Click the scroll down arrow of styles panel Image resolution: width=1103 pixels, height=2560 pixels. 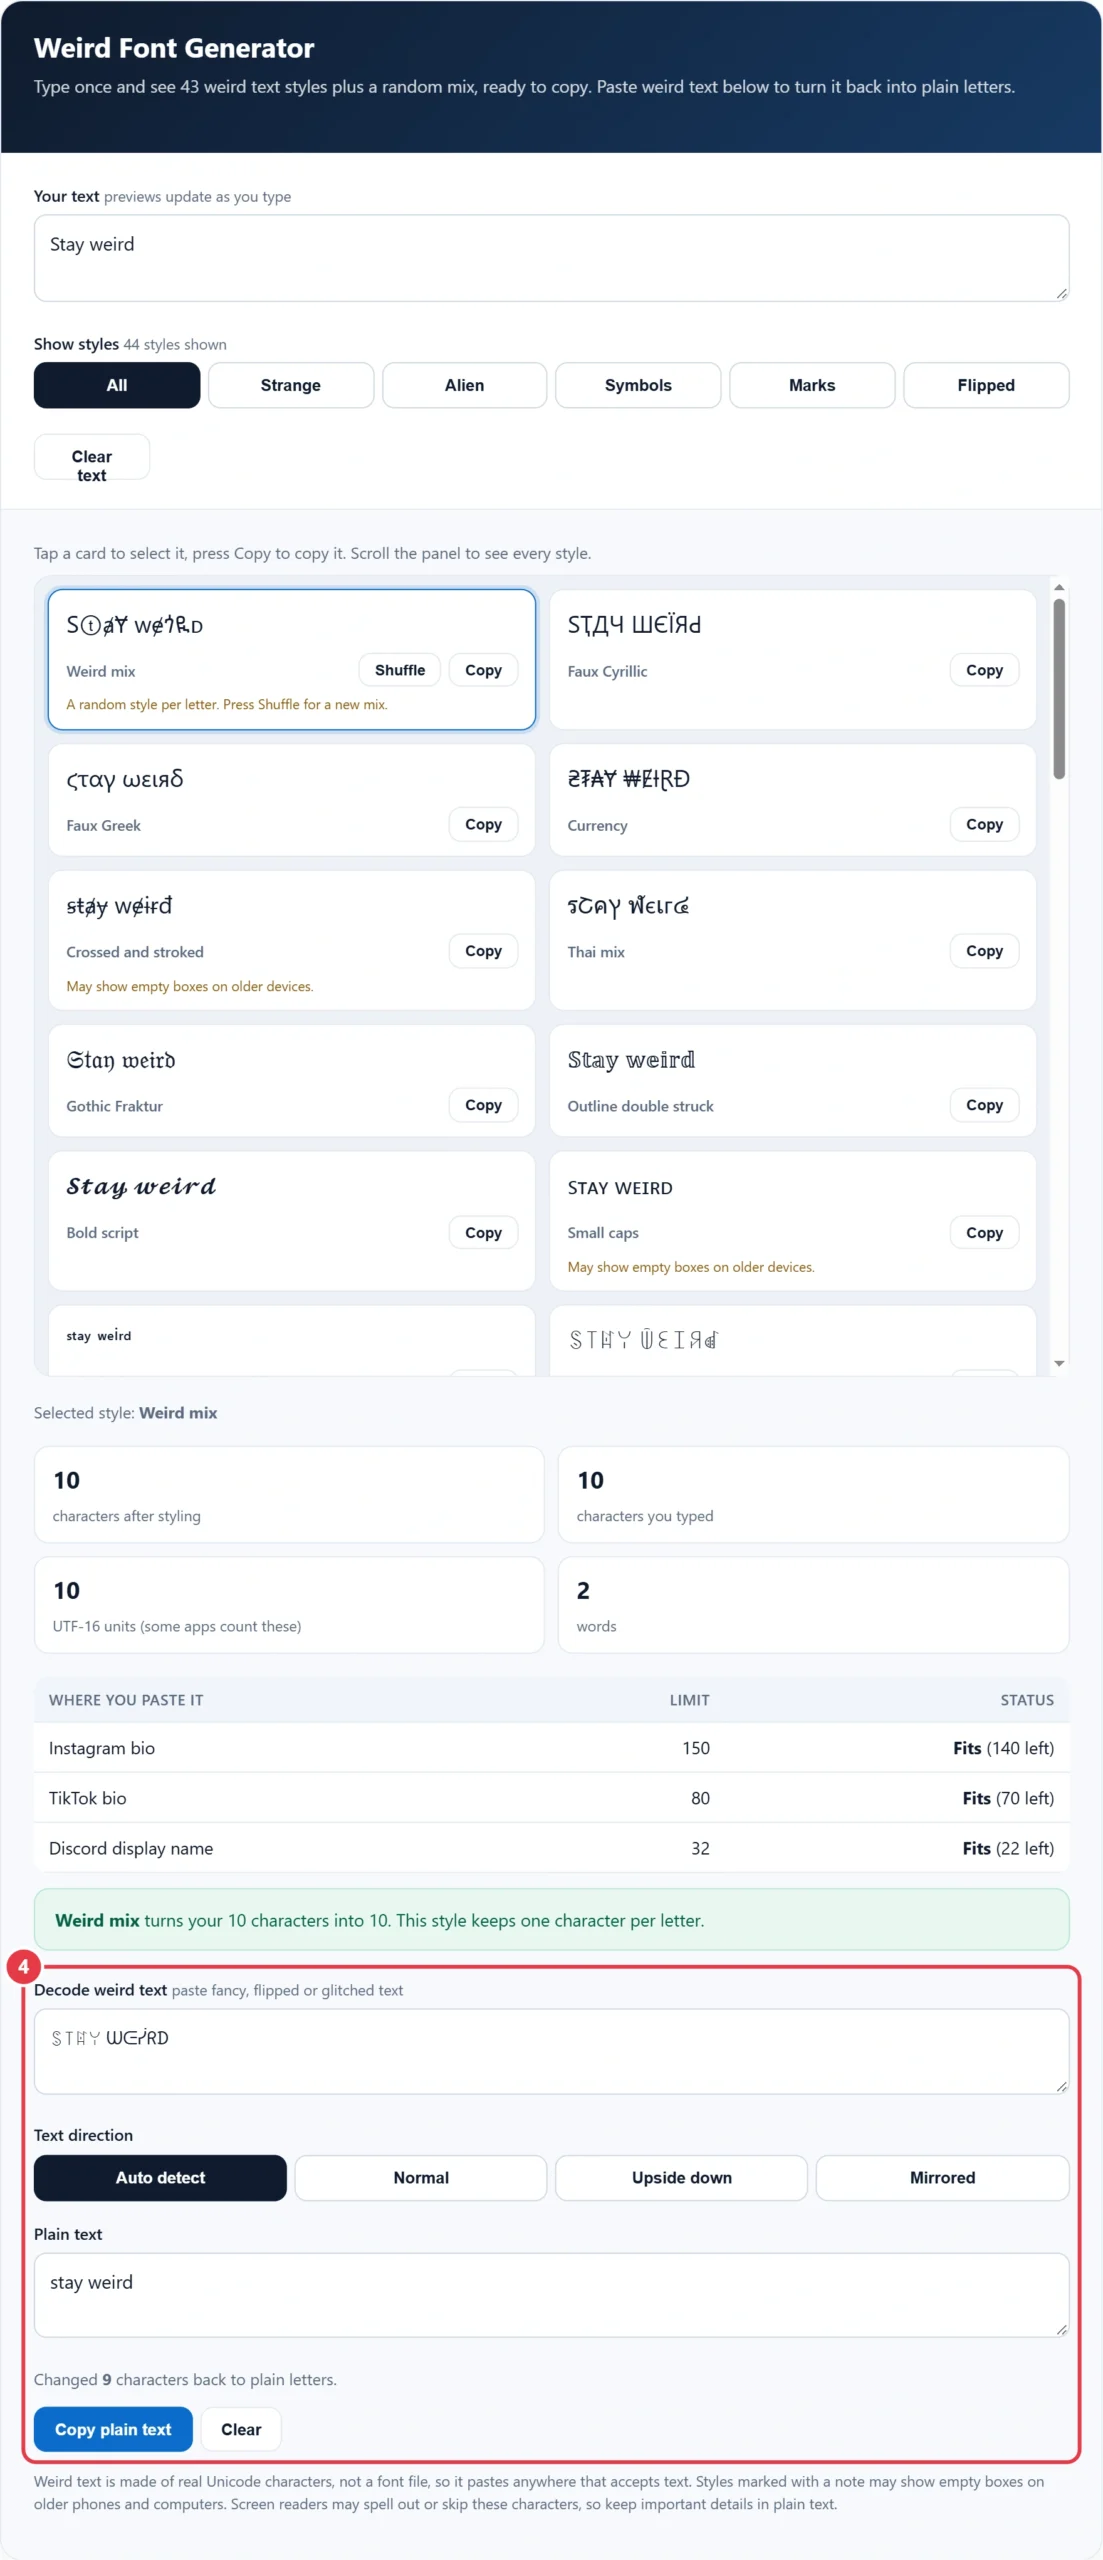(1058, 1363)
